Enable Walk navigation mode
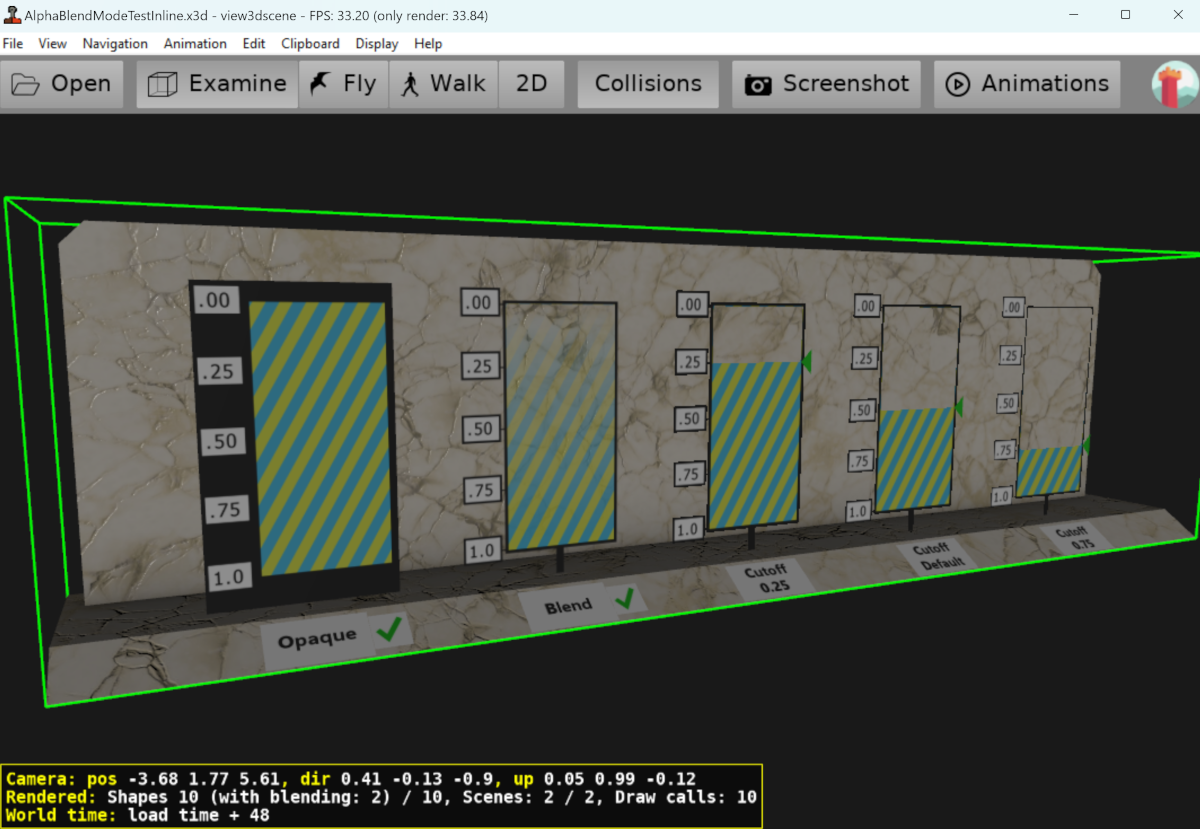 pyautogui.click(x=443, y=84)
